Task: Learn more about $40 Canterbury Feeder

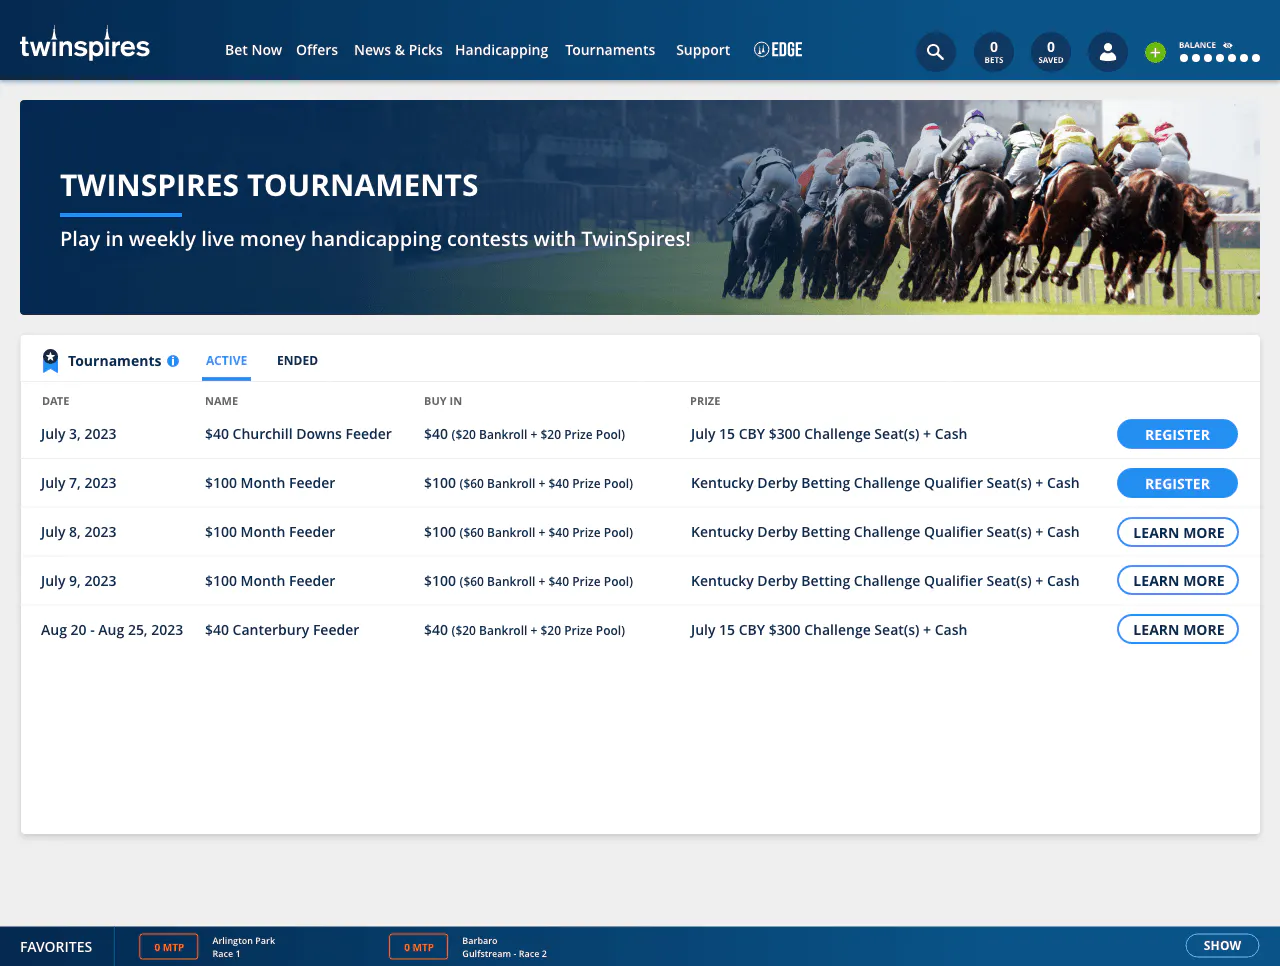Action: [1177, 630]
